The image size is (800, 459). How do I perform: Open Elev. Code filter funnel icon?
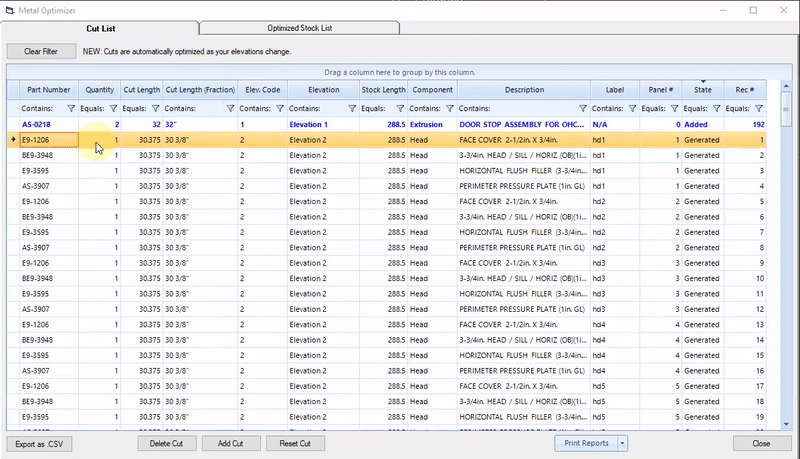click(280, 108)
